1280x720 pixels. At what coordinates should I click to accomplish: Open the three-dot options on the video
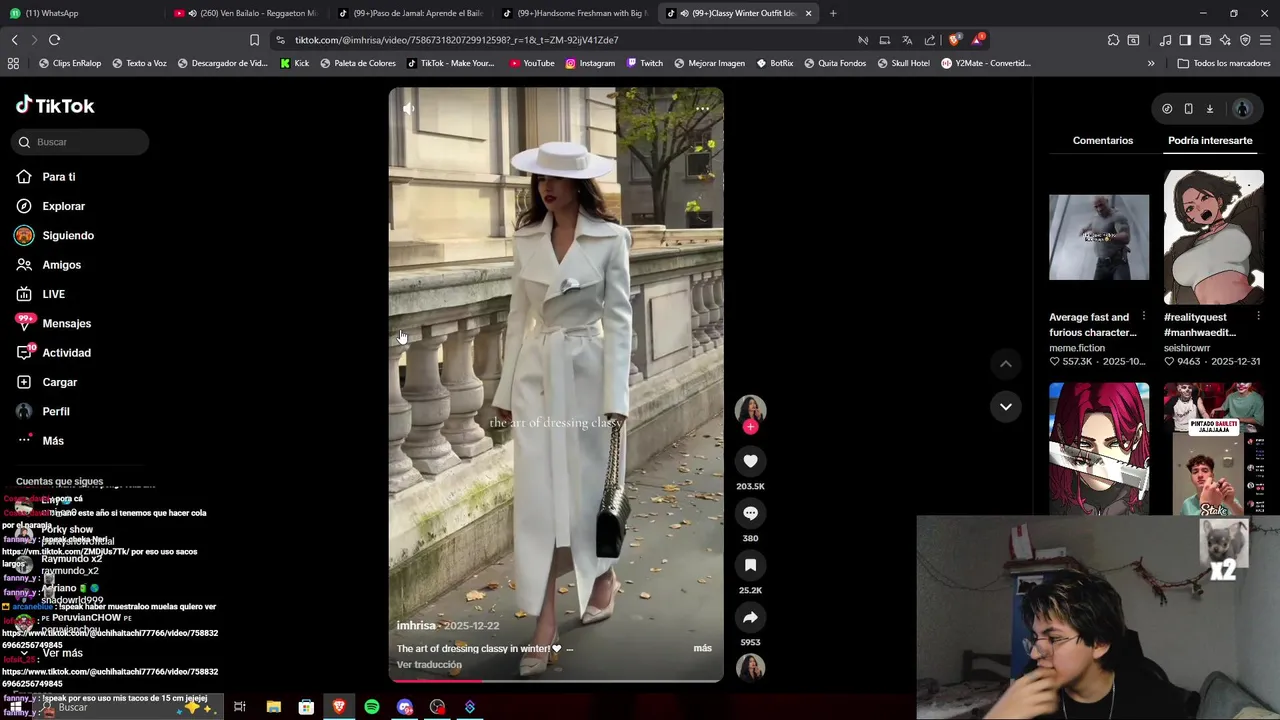pyautogui.click(x=702, y=108)
